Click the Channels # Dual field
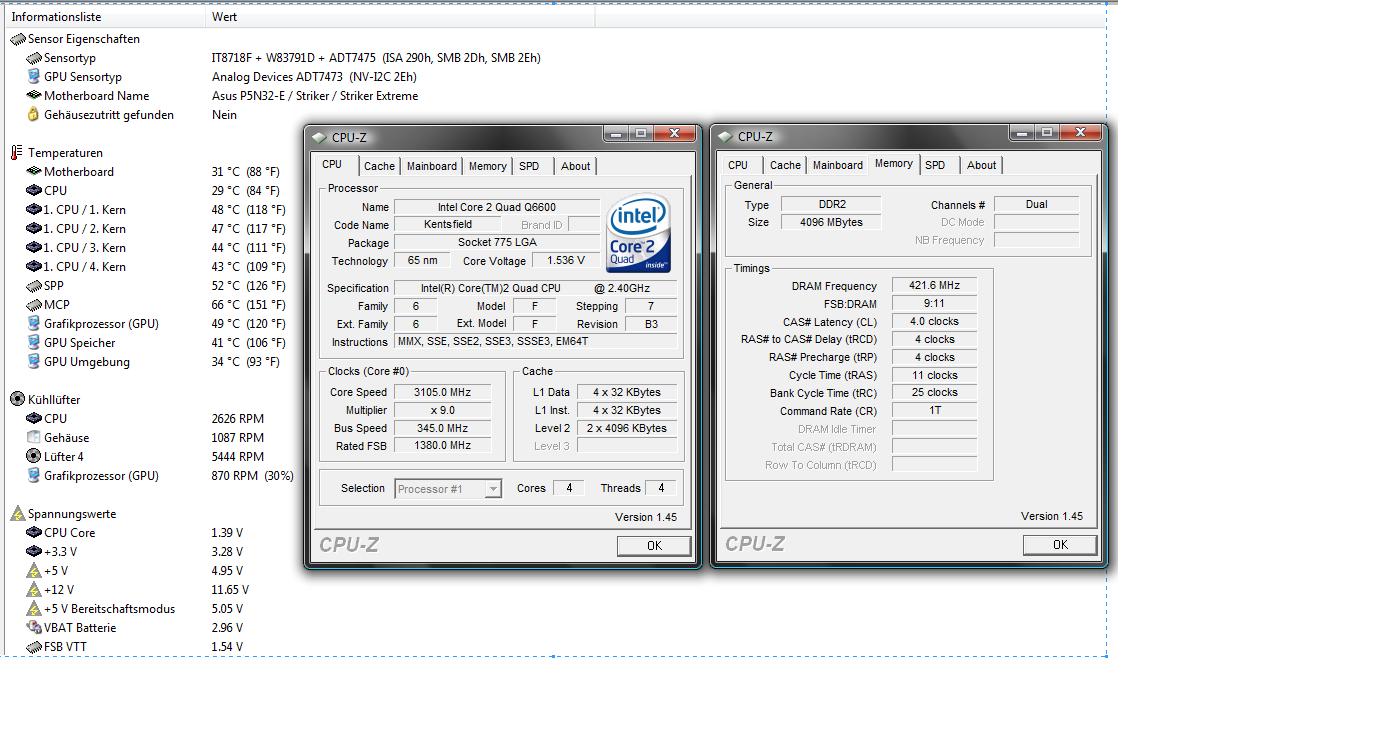The image size is (1376, 750). pos(1036,204)
